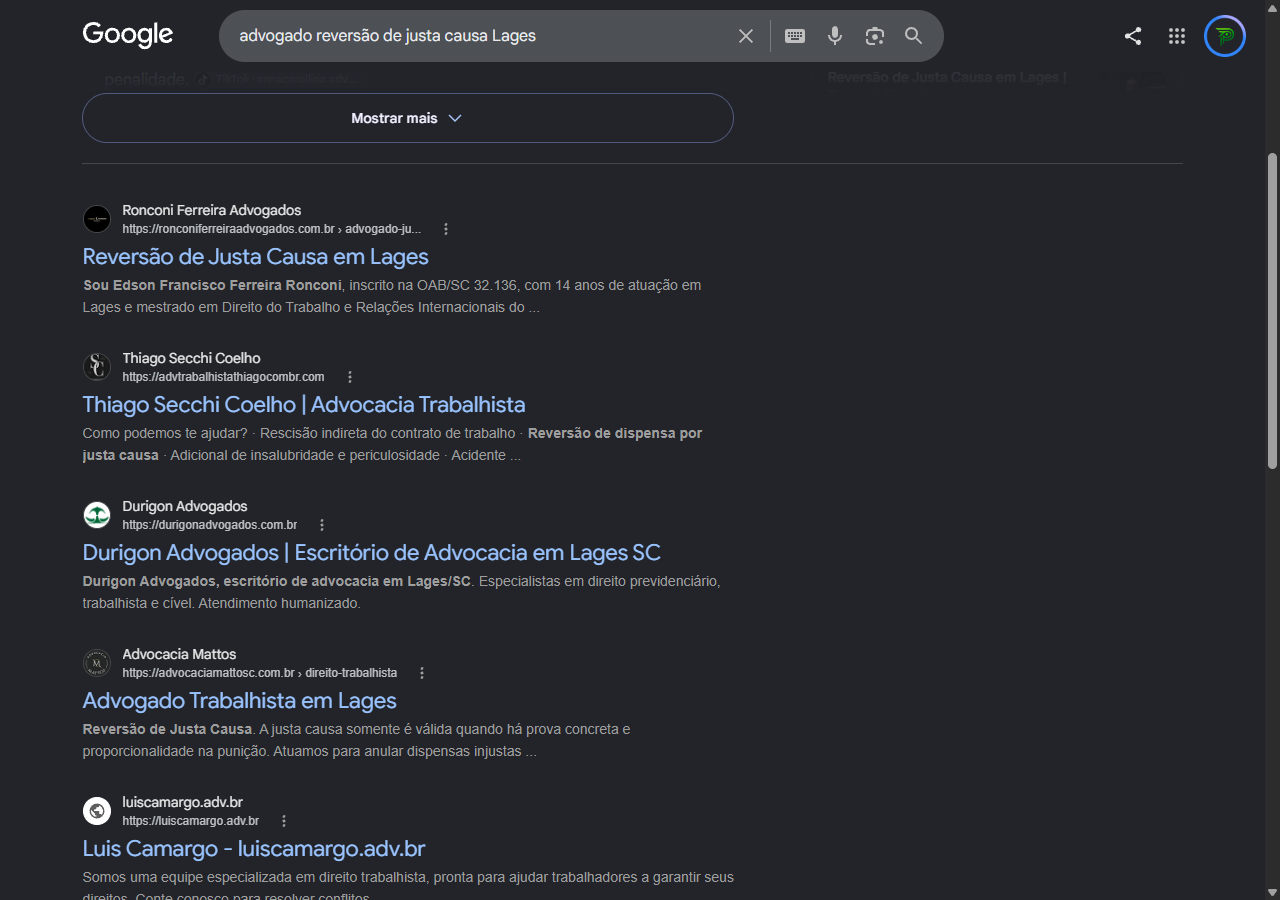
Task: Open more options for advtrabalhistathiagocombr.com result
Action: point(350,377)
